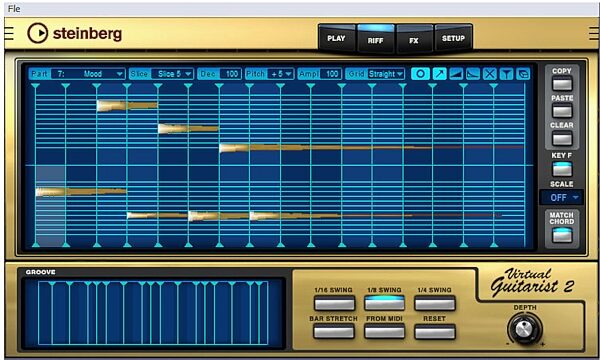Click the FROM MIDI button
The width and height of the screenshot is (600, 360).
(x=384, y=331)
